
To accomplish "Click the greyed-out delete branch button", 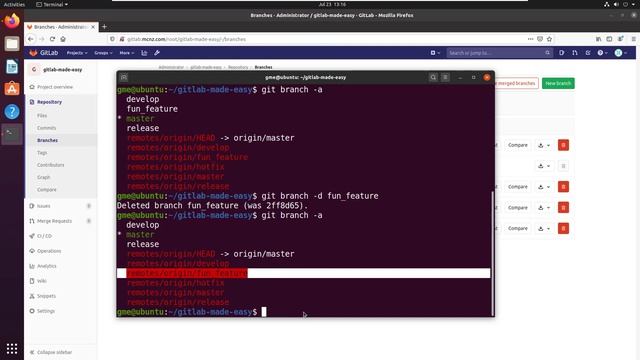I will (563, 166).
